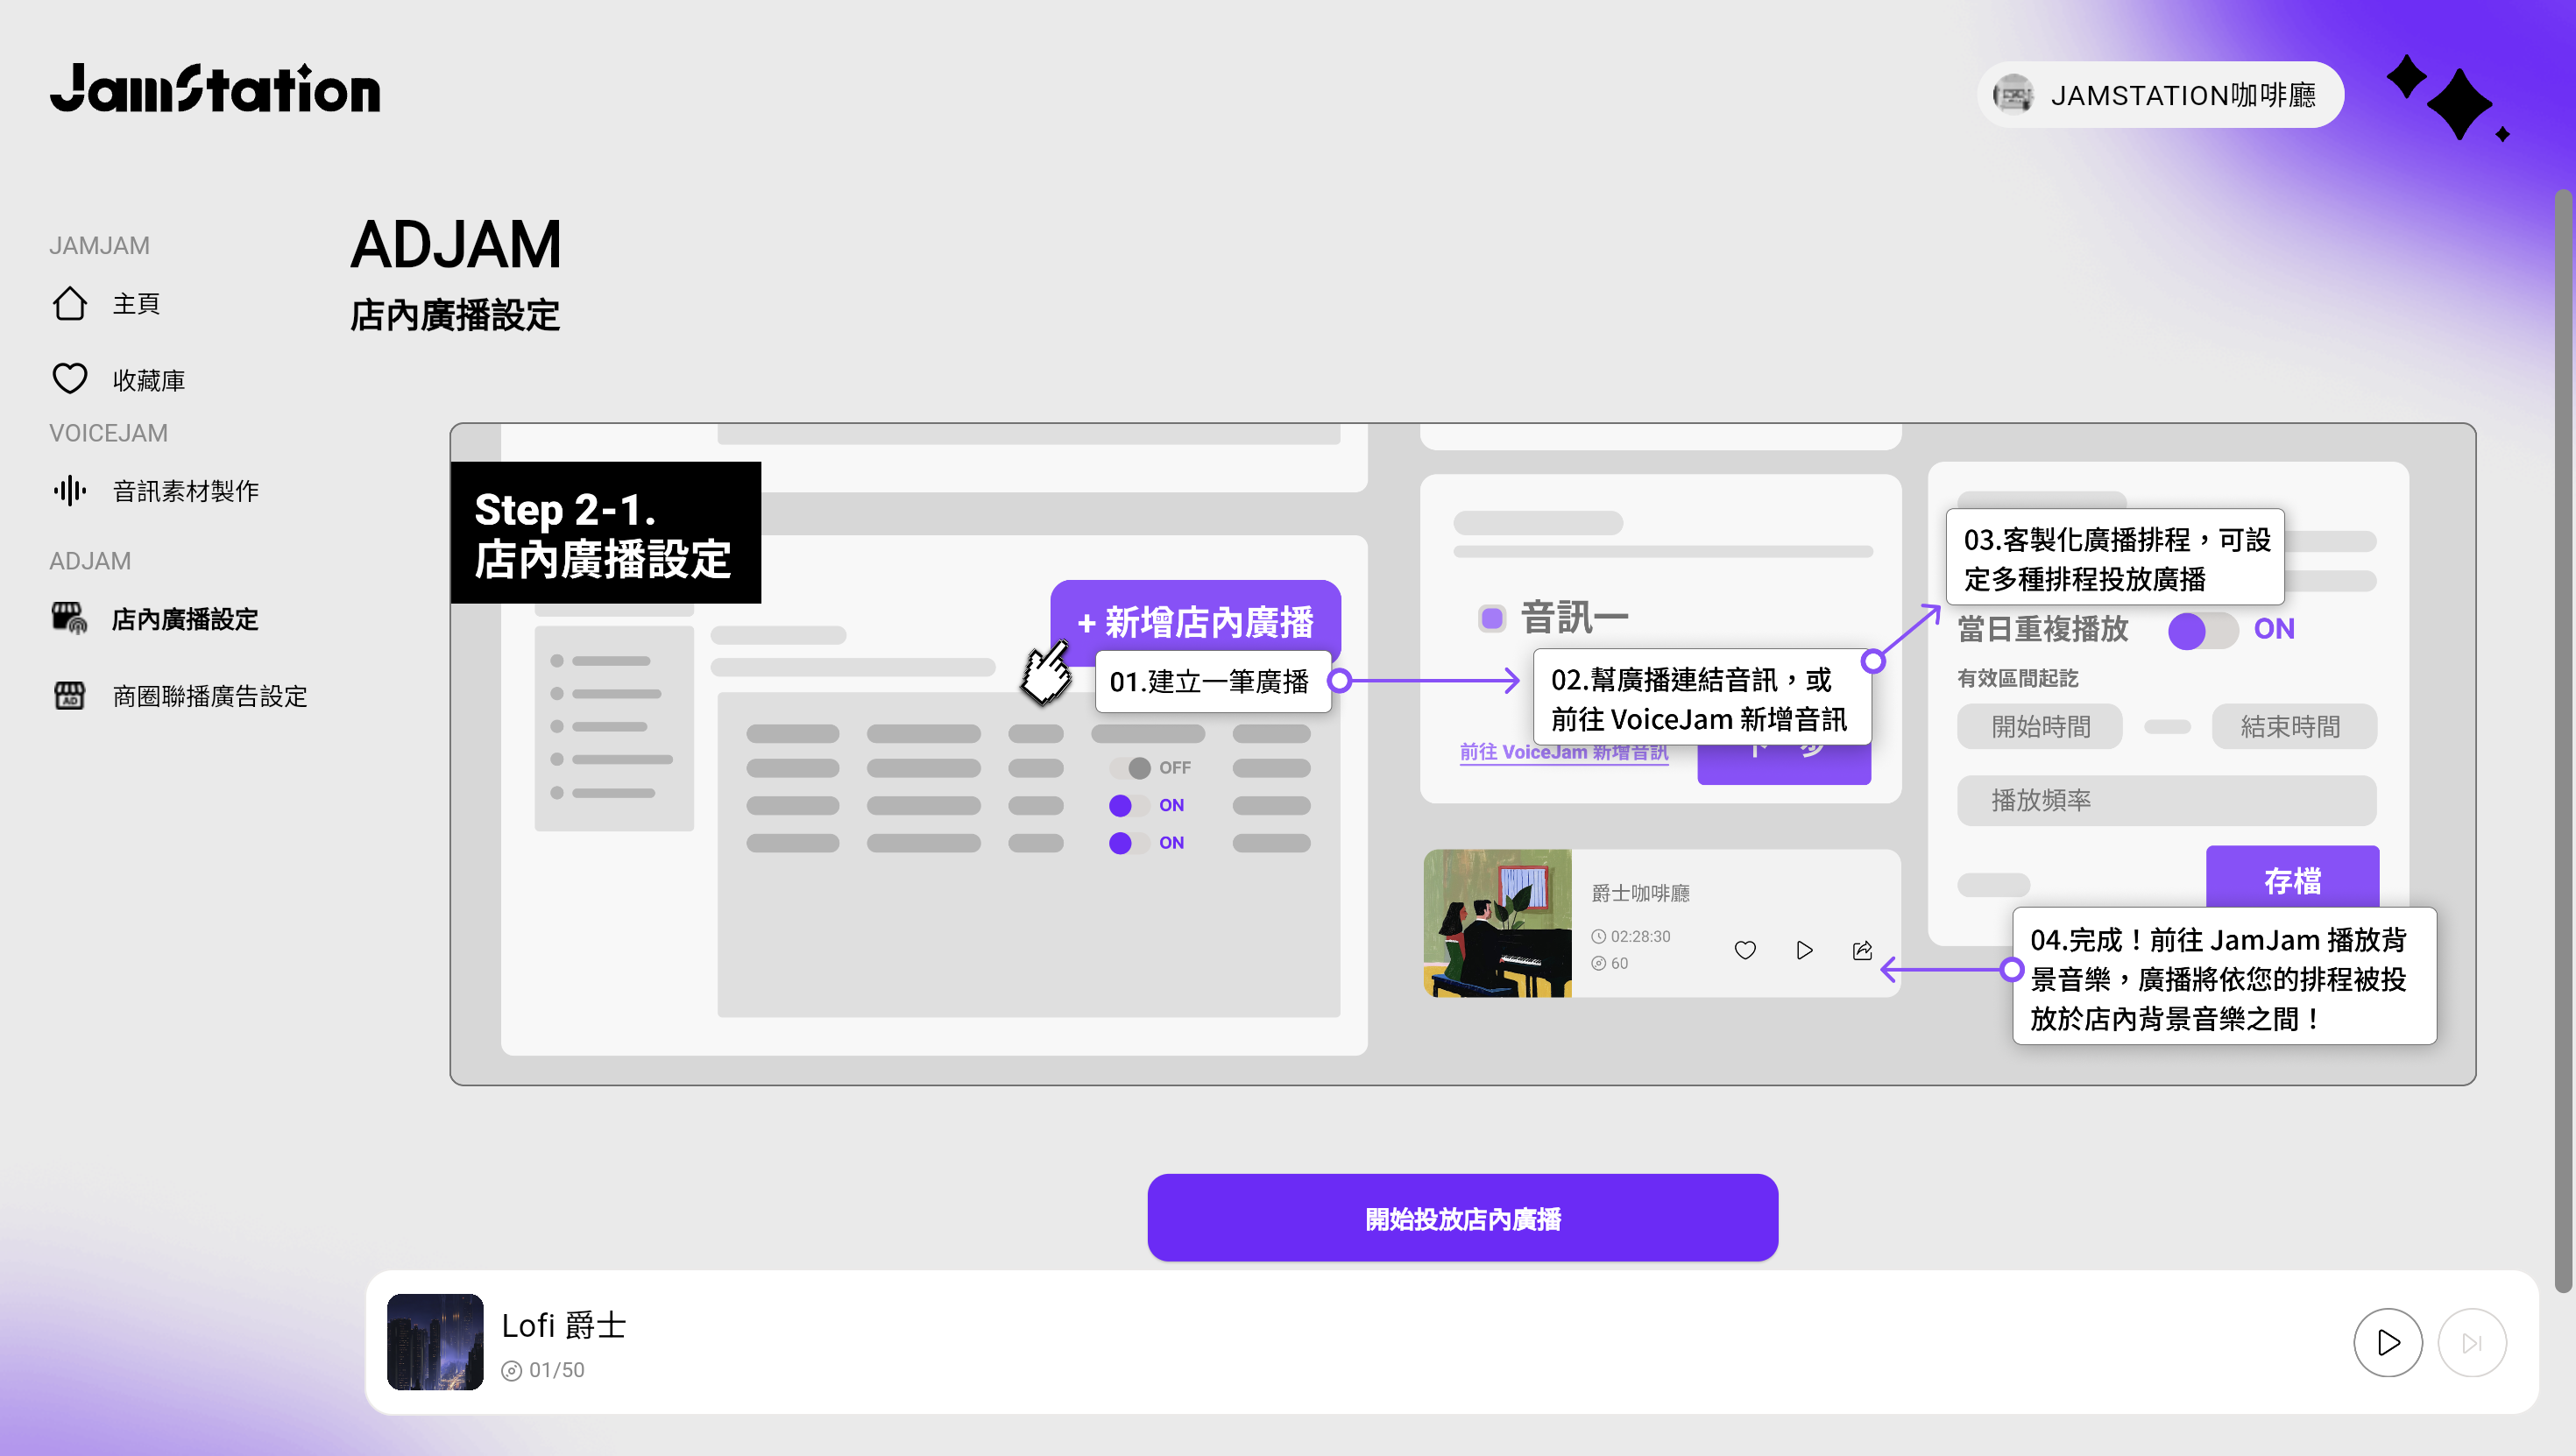The height and width of the screenshot is (1456, 2576).
Task: Click the JAMJAM section label
Action: tap(100, 245)
